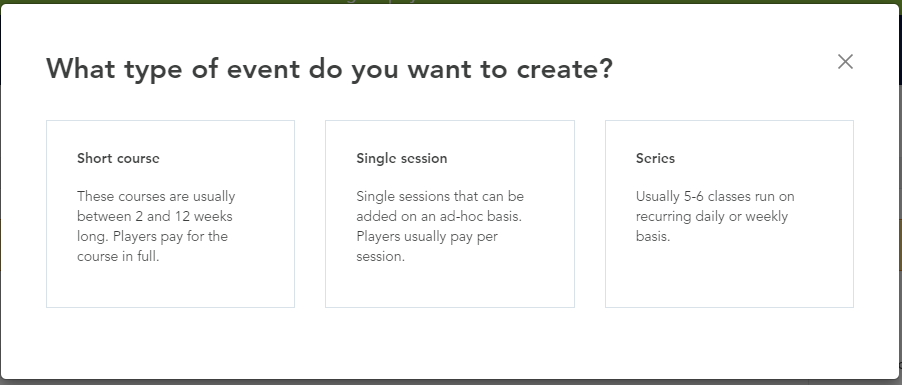Click text 'added on an ad-hoc basis'
902x385 pixels.
439,216
